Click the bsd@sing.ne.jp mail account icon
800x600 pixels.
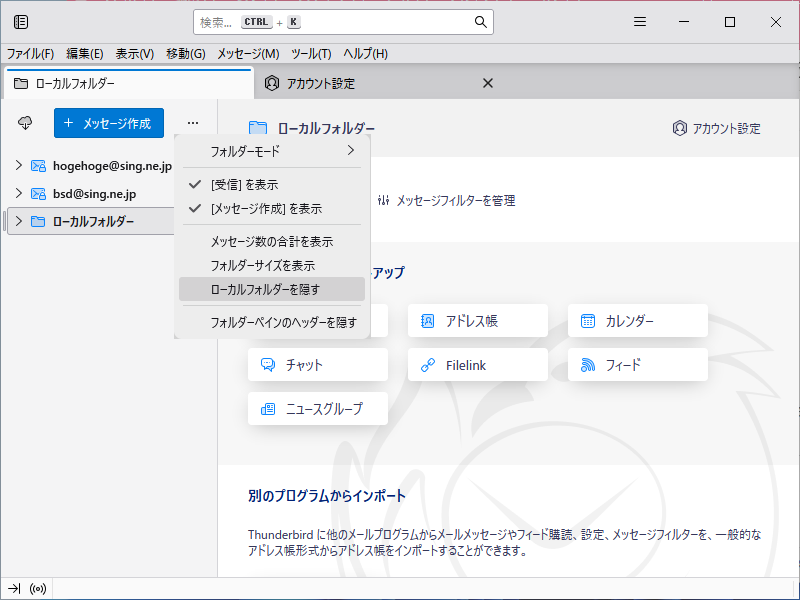pos(38,194)
